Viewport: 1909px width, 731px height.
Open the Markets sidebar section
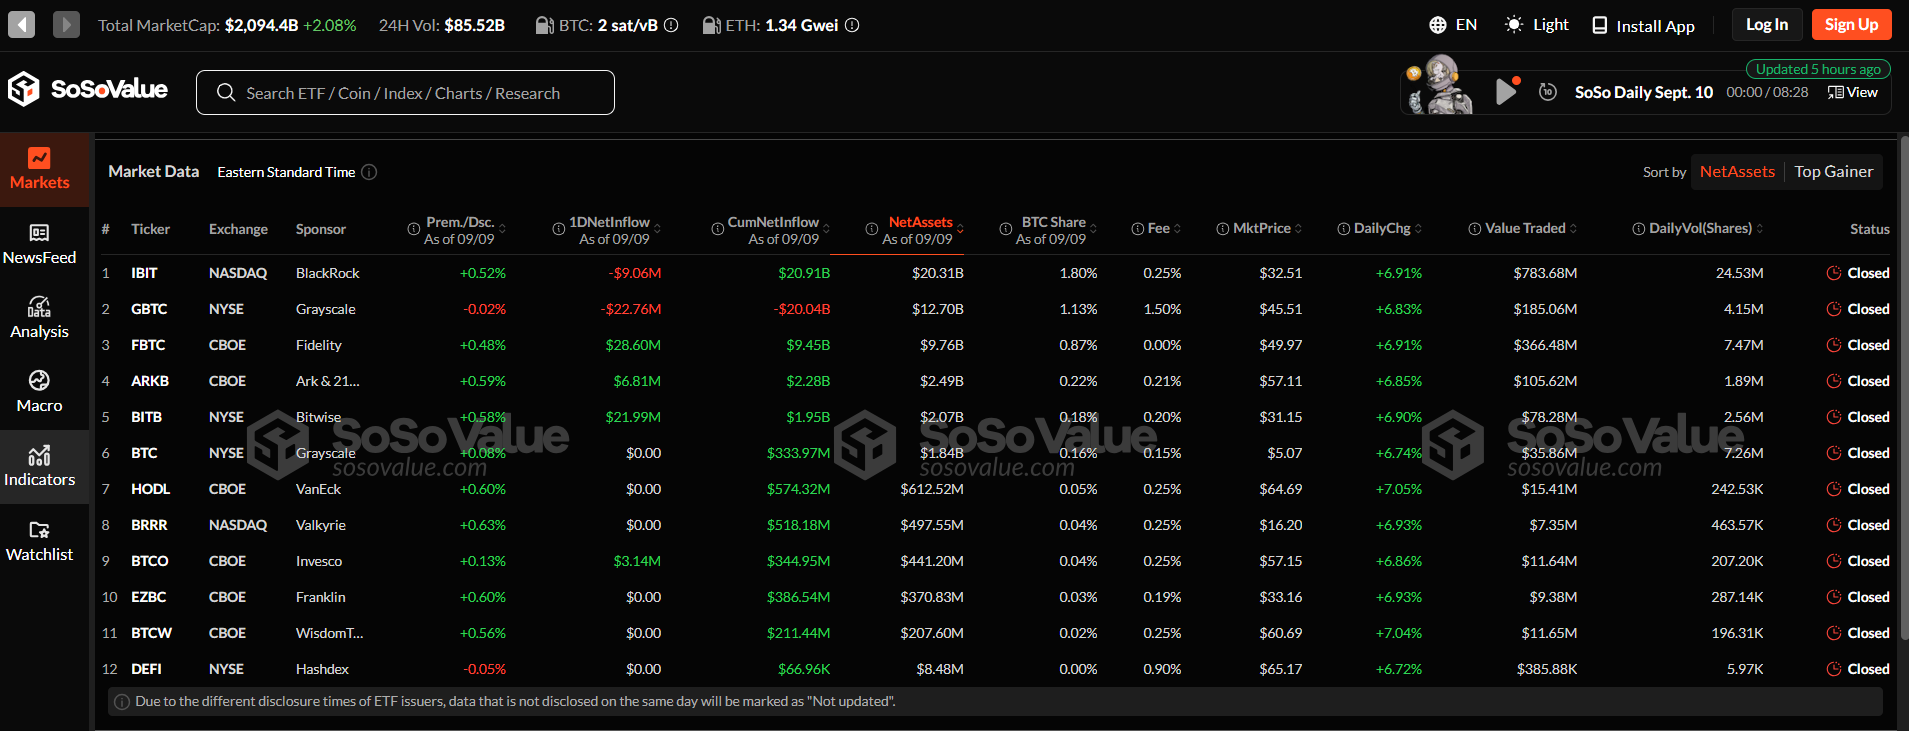[40, 169]
